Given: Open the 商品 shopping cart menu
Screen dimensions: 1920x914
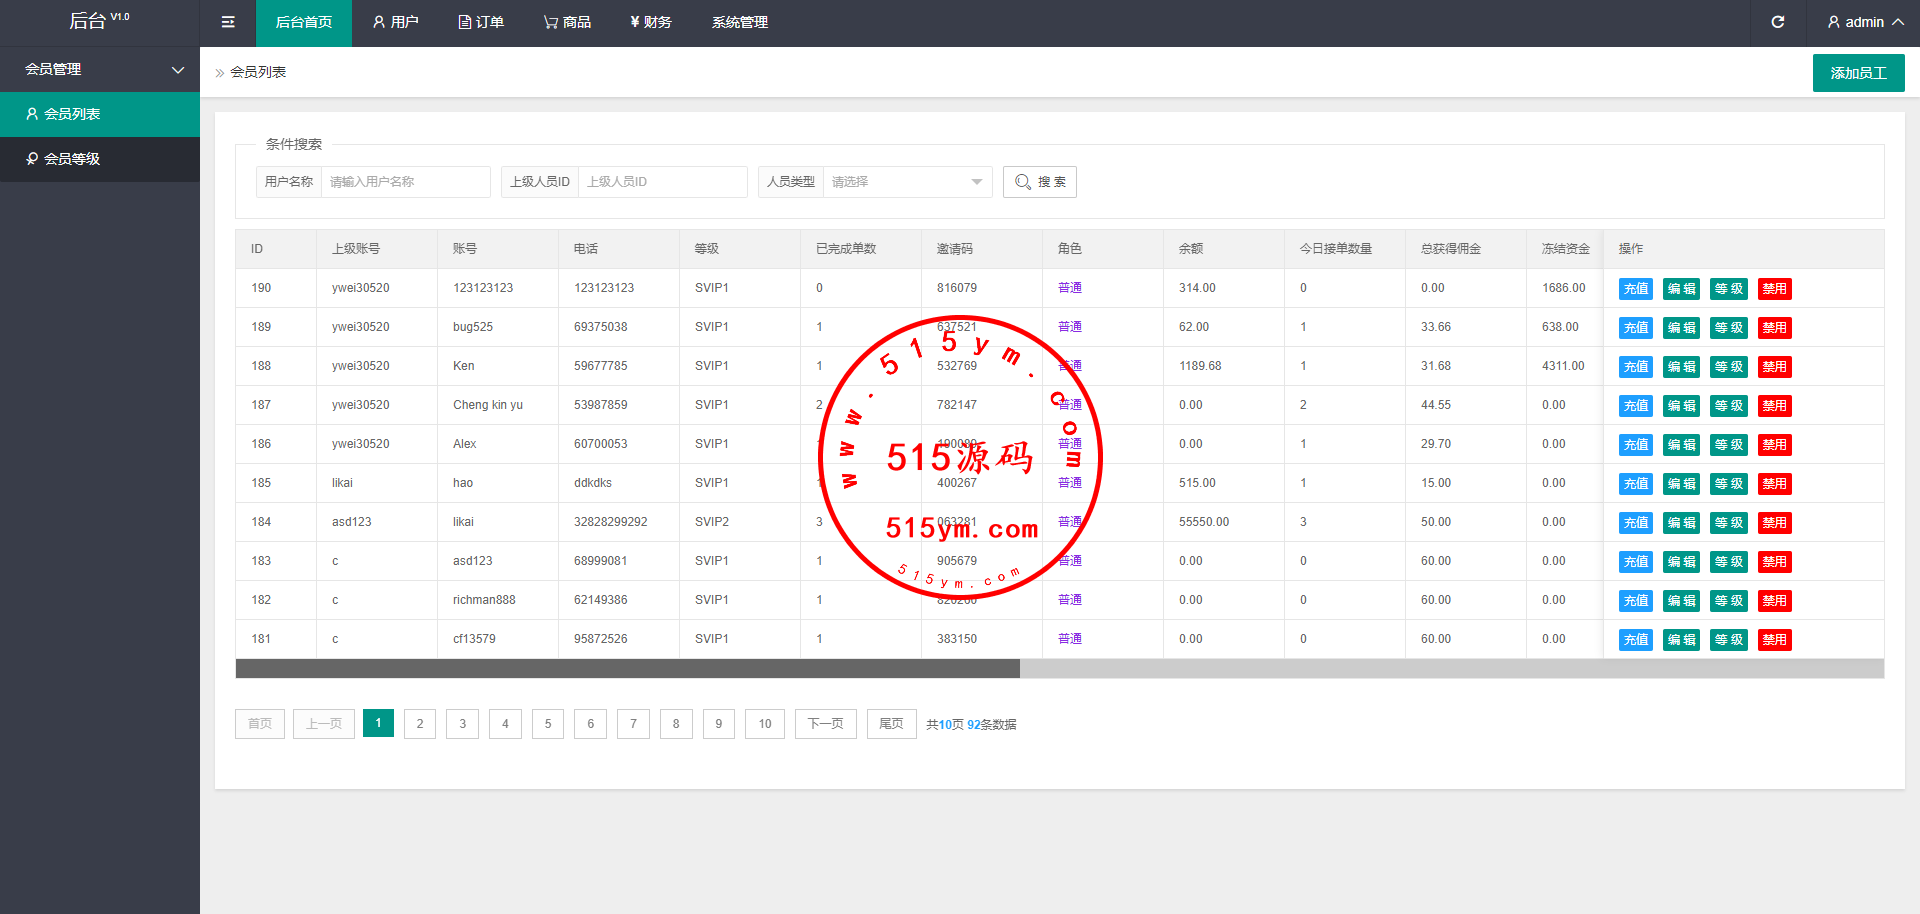Looking at the screenshot, I should coord(567,22).
